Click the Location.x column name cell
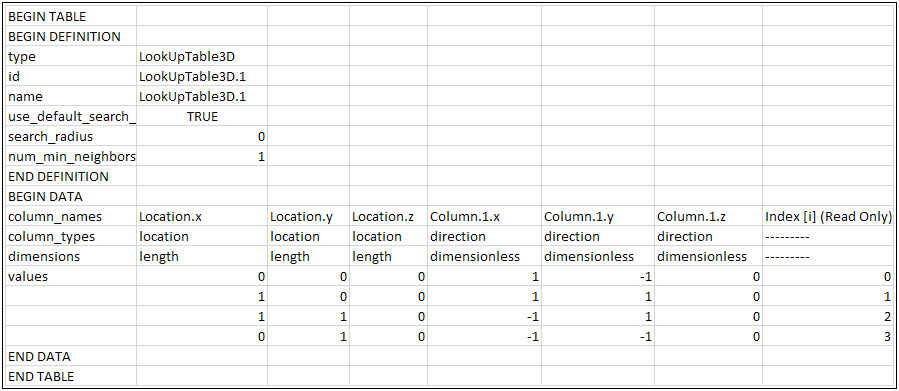This screenshot has width=899, height=391. pos(202,217)
